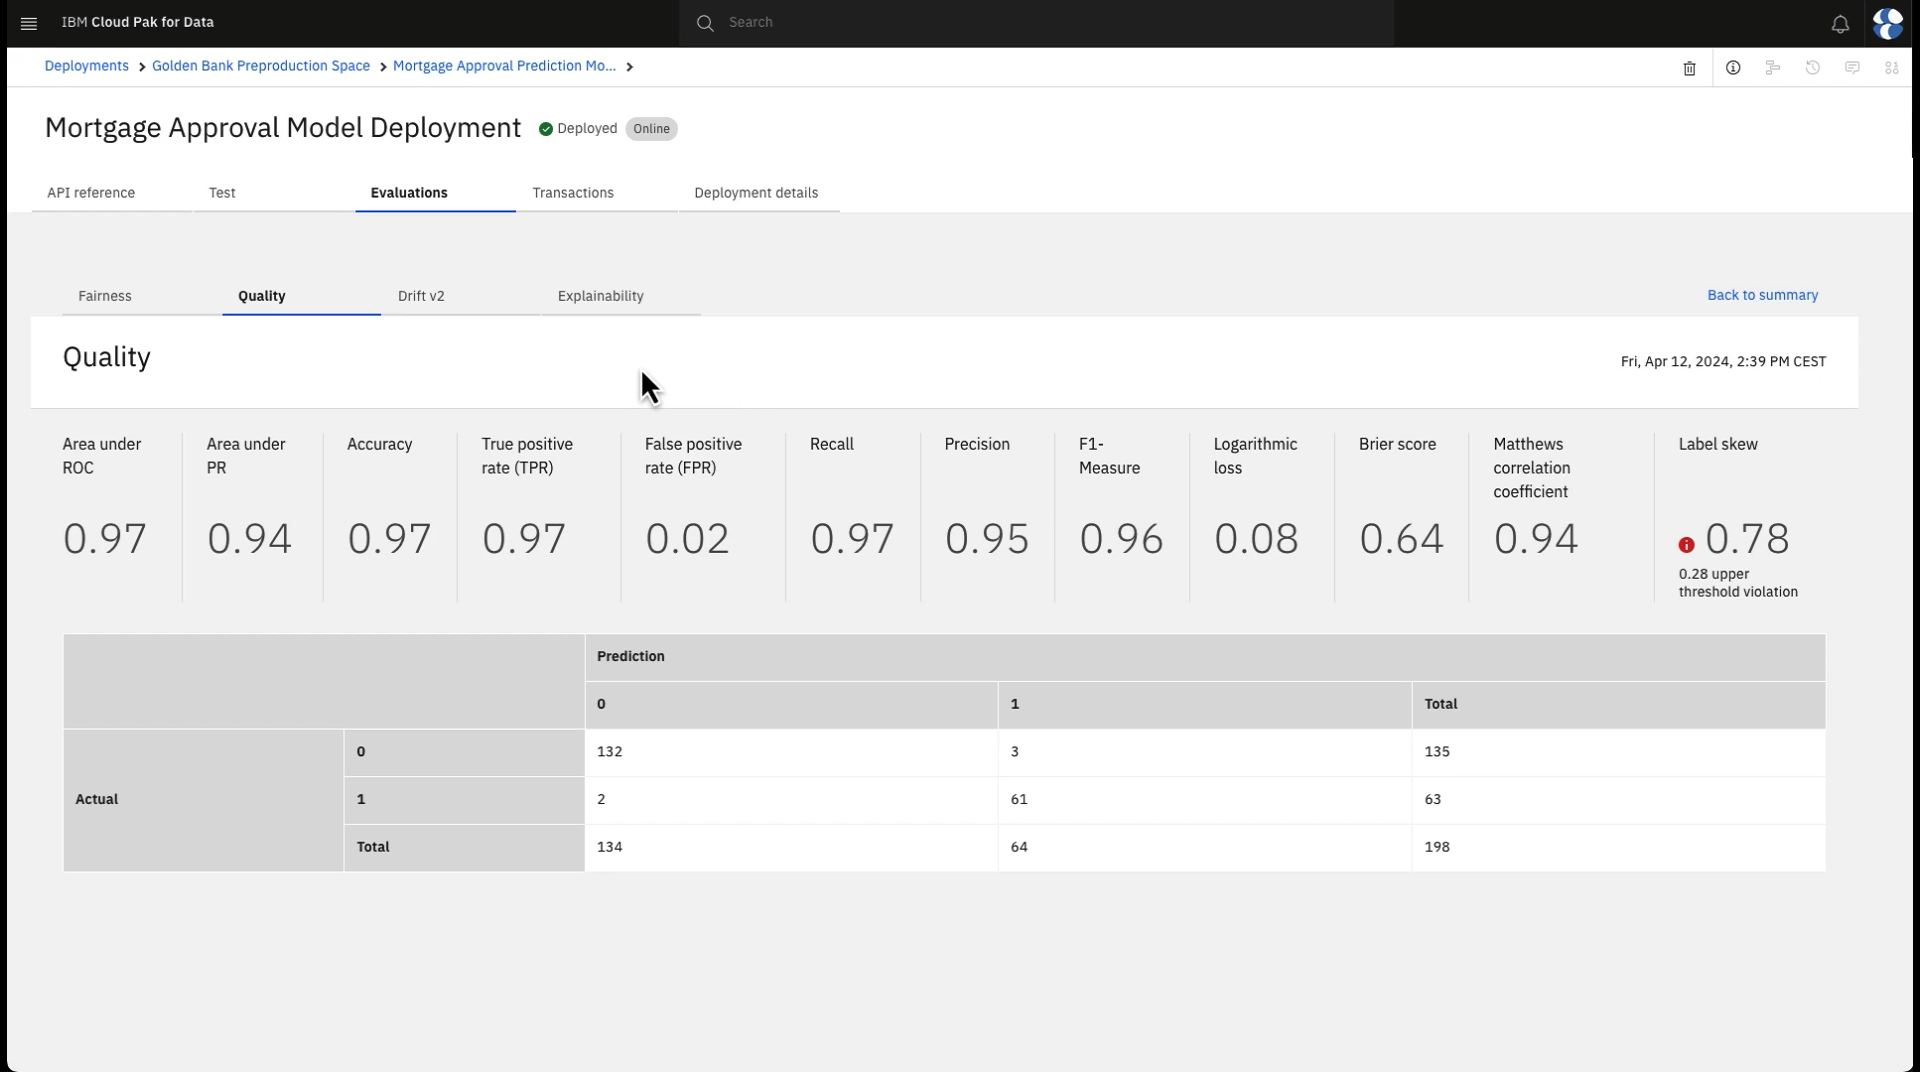Click the history clock icon
Image resolution: width=1920 pixels, height=1072 pixels.
[1812, 68]
